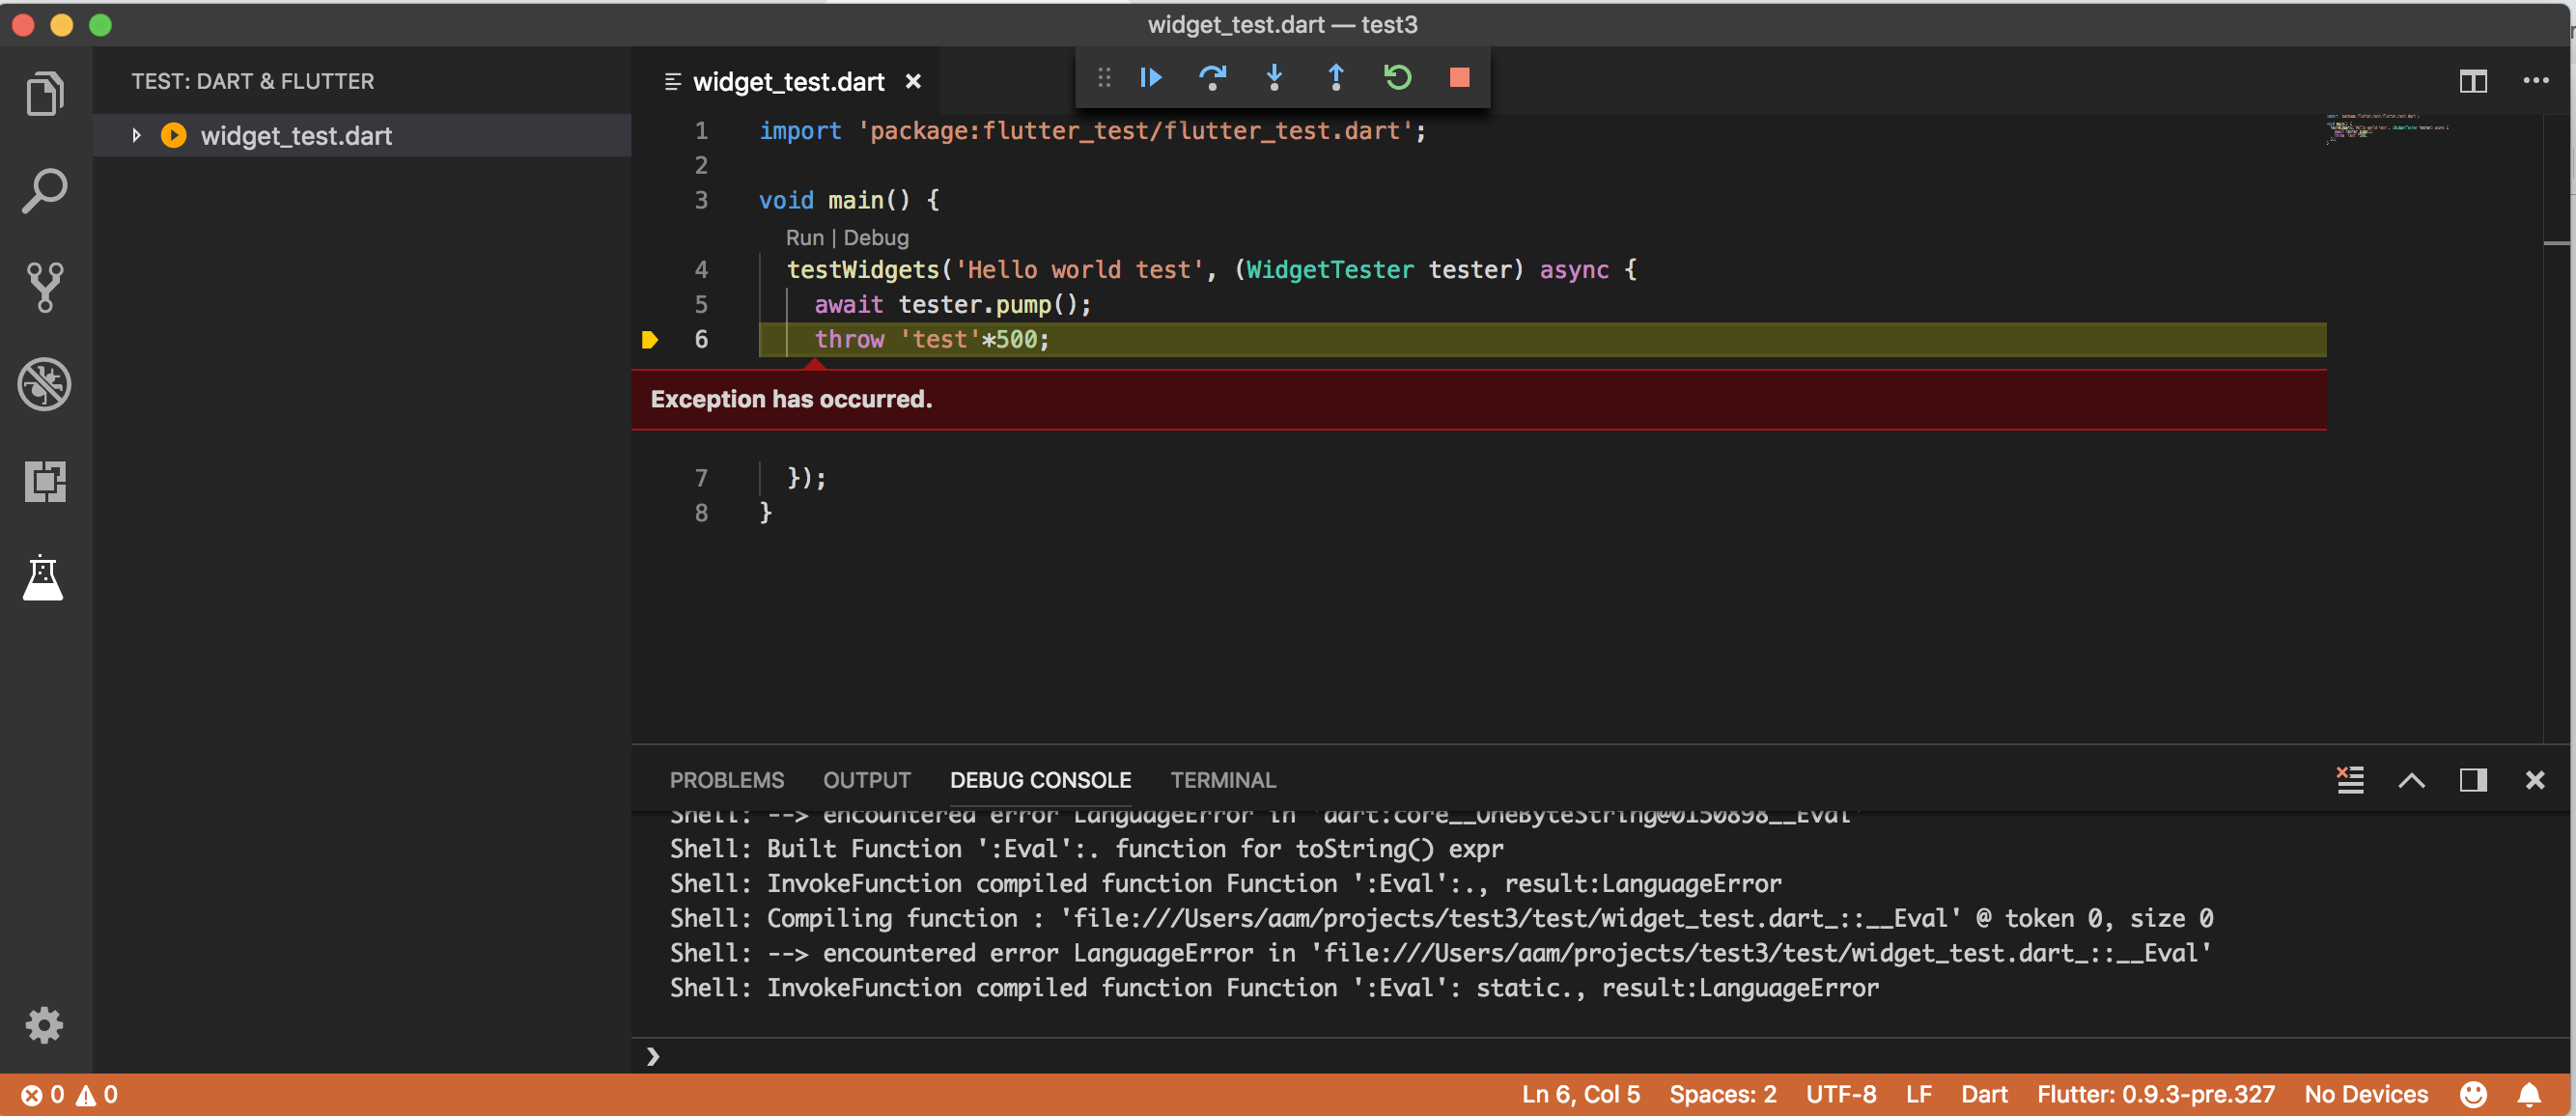Open the Search view icon
Image resolution: width=2576 pixels, height=1116 pixels.
coord(45,190)
